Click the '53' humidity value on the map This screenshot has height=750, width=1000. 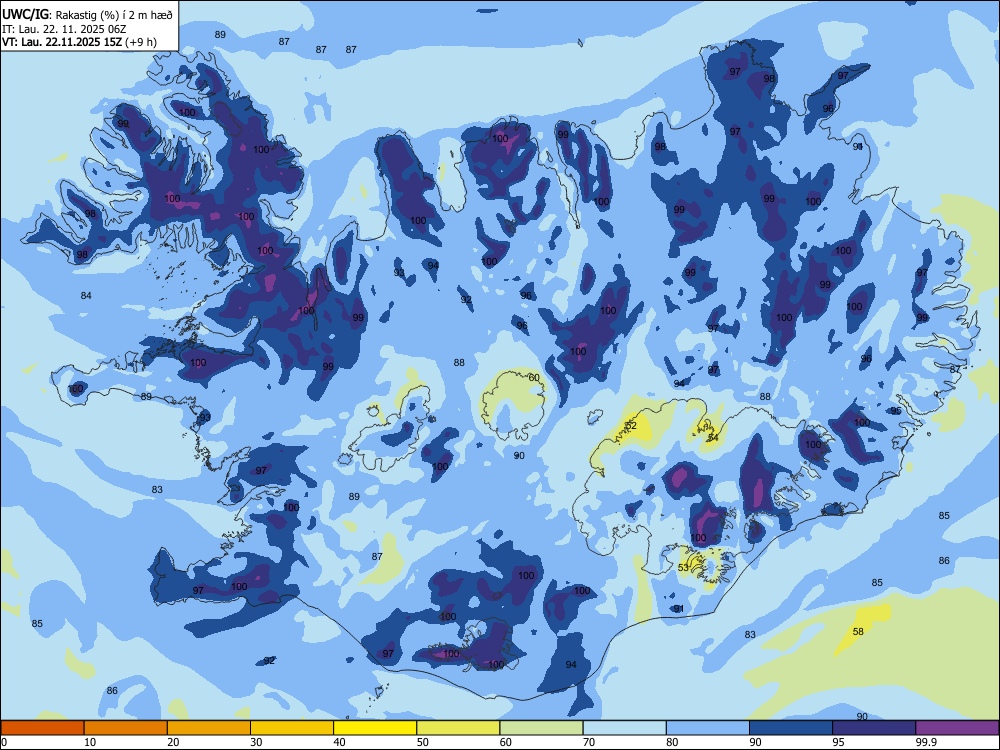[x=683, y=568]
